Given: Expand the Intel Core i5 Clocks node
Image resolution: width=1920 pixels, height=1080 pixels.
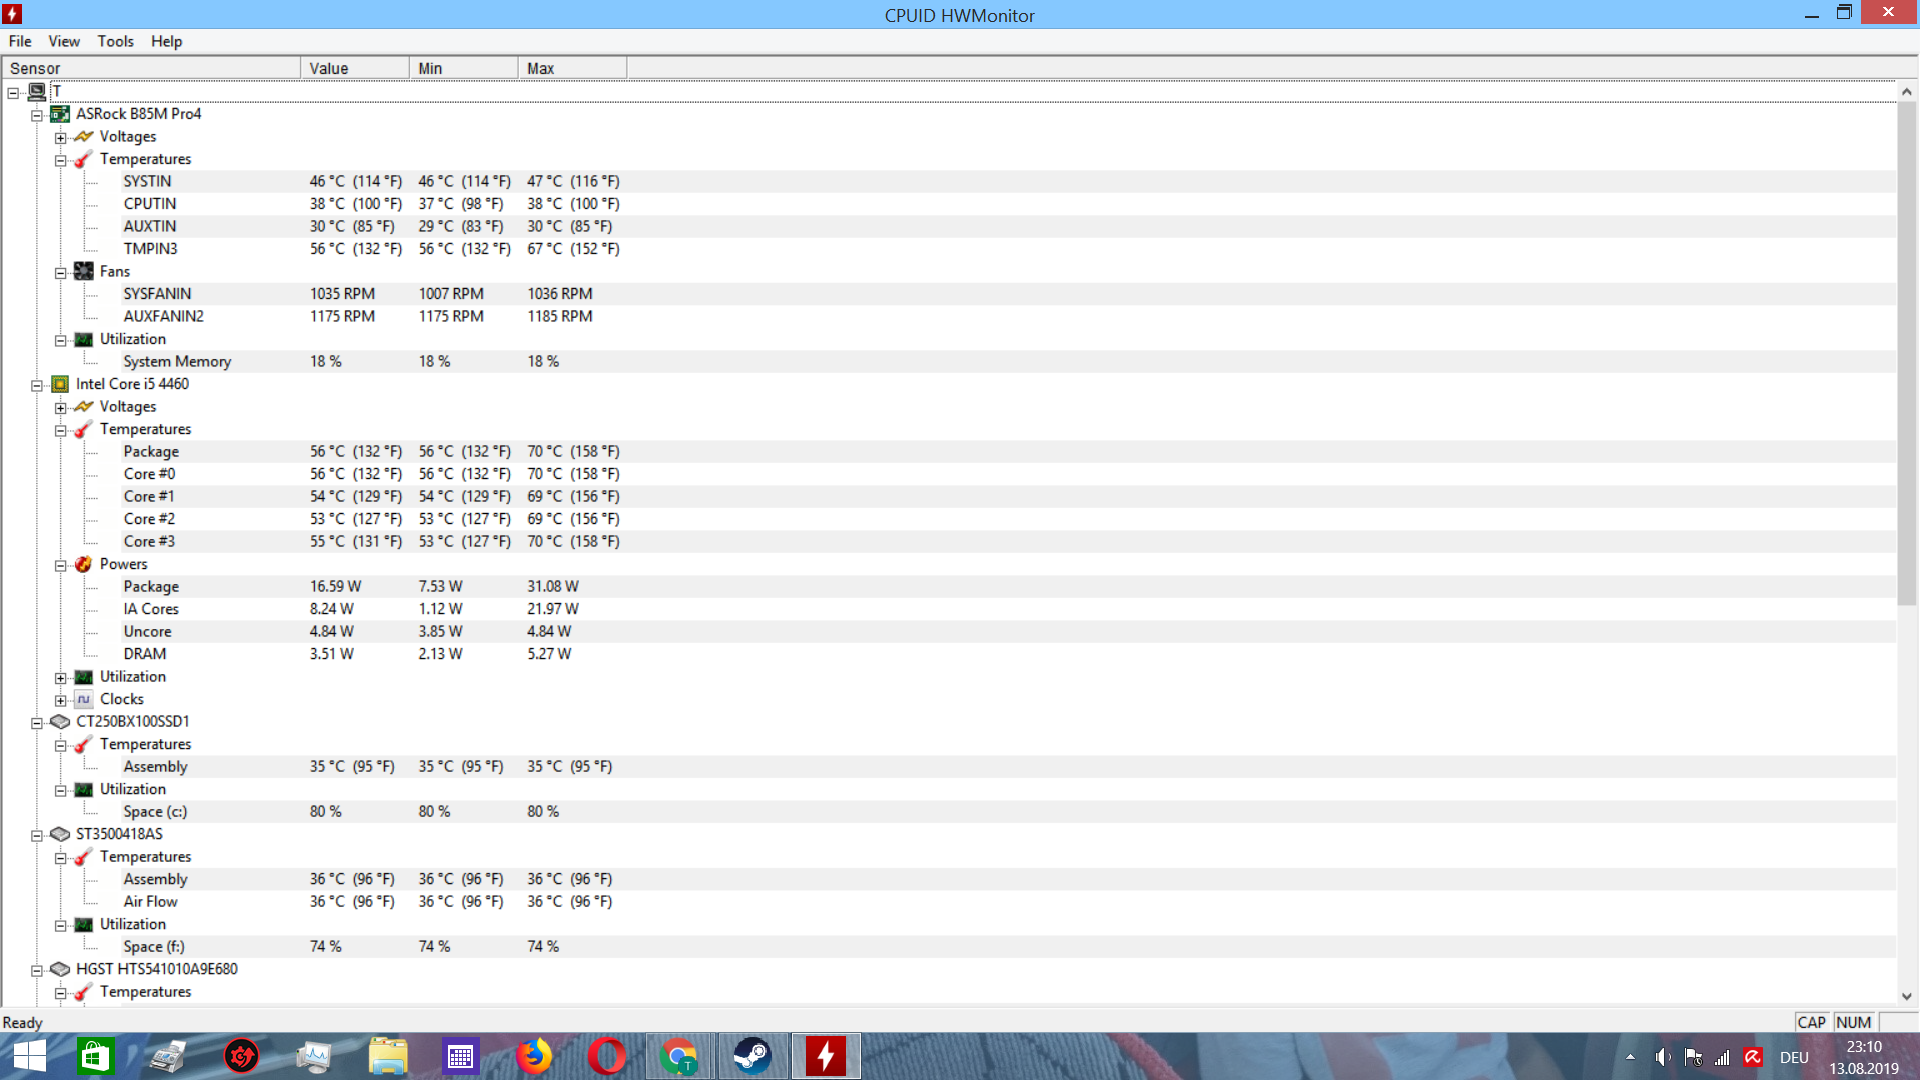Looking at the screenshot, I should click(x=61, y=700).
